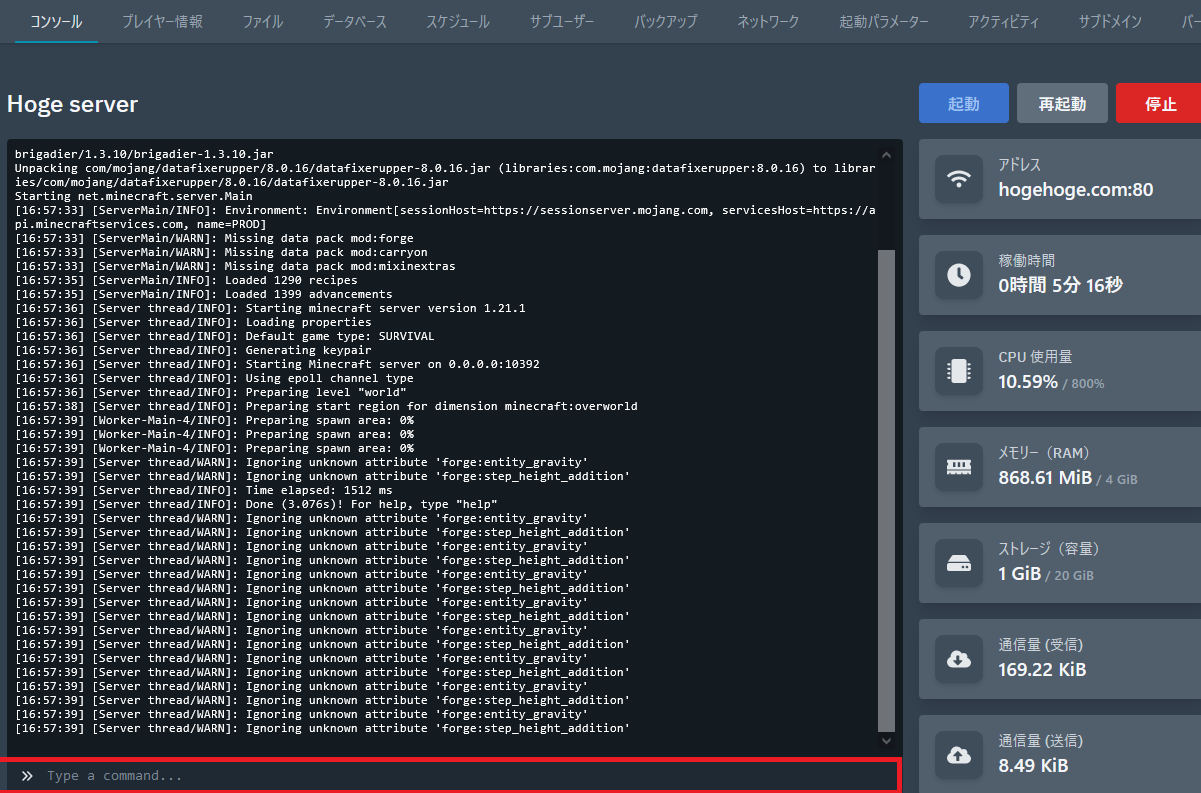Click the CPU chip icon
Viewport: 1201px width, 793px height.
point(959,371)
